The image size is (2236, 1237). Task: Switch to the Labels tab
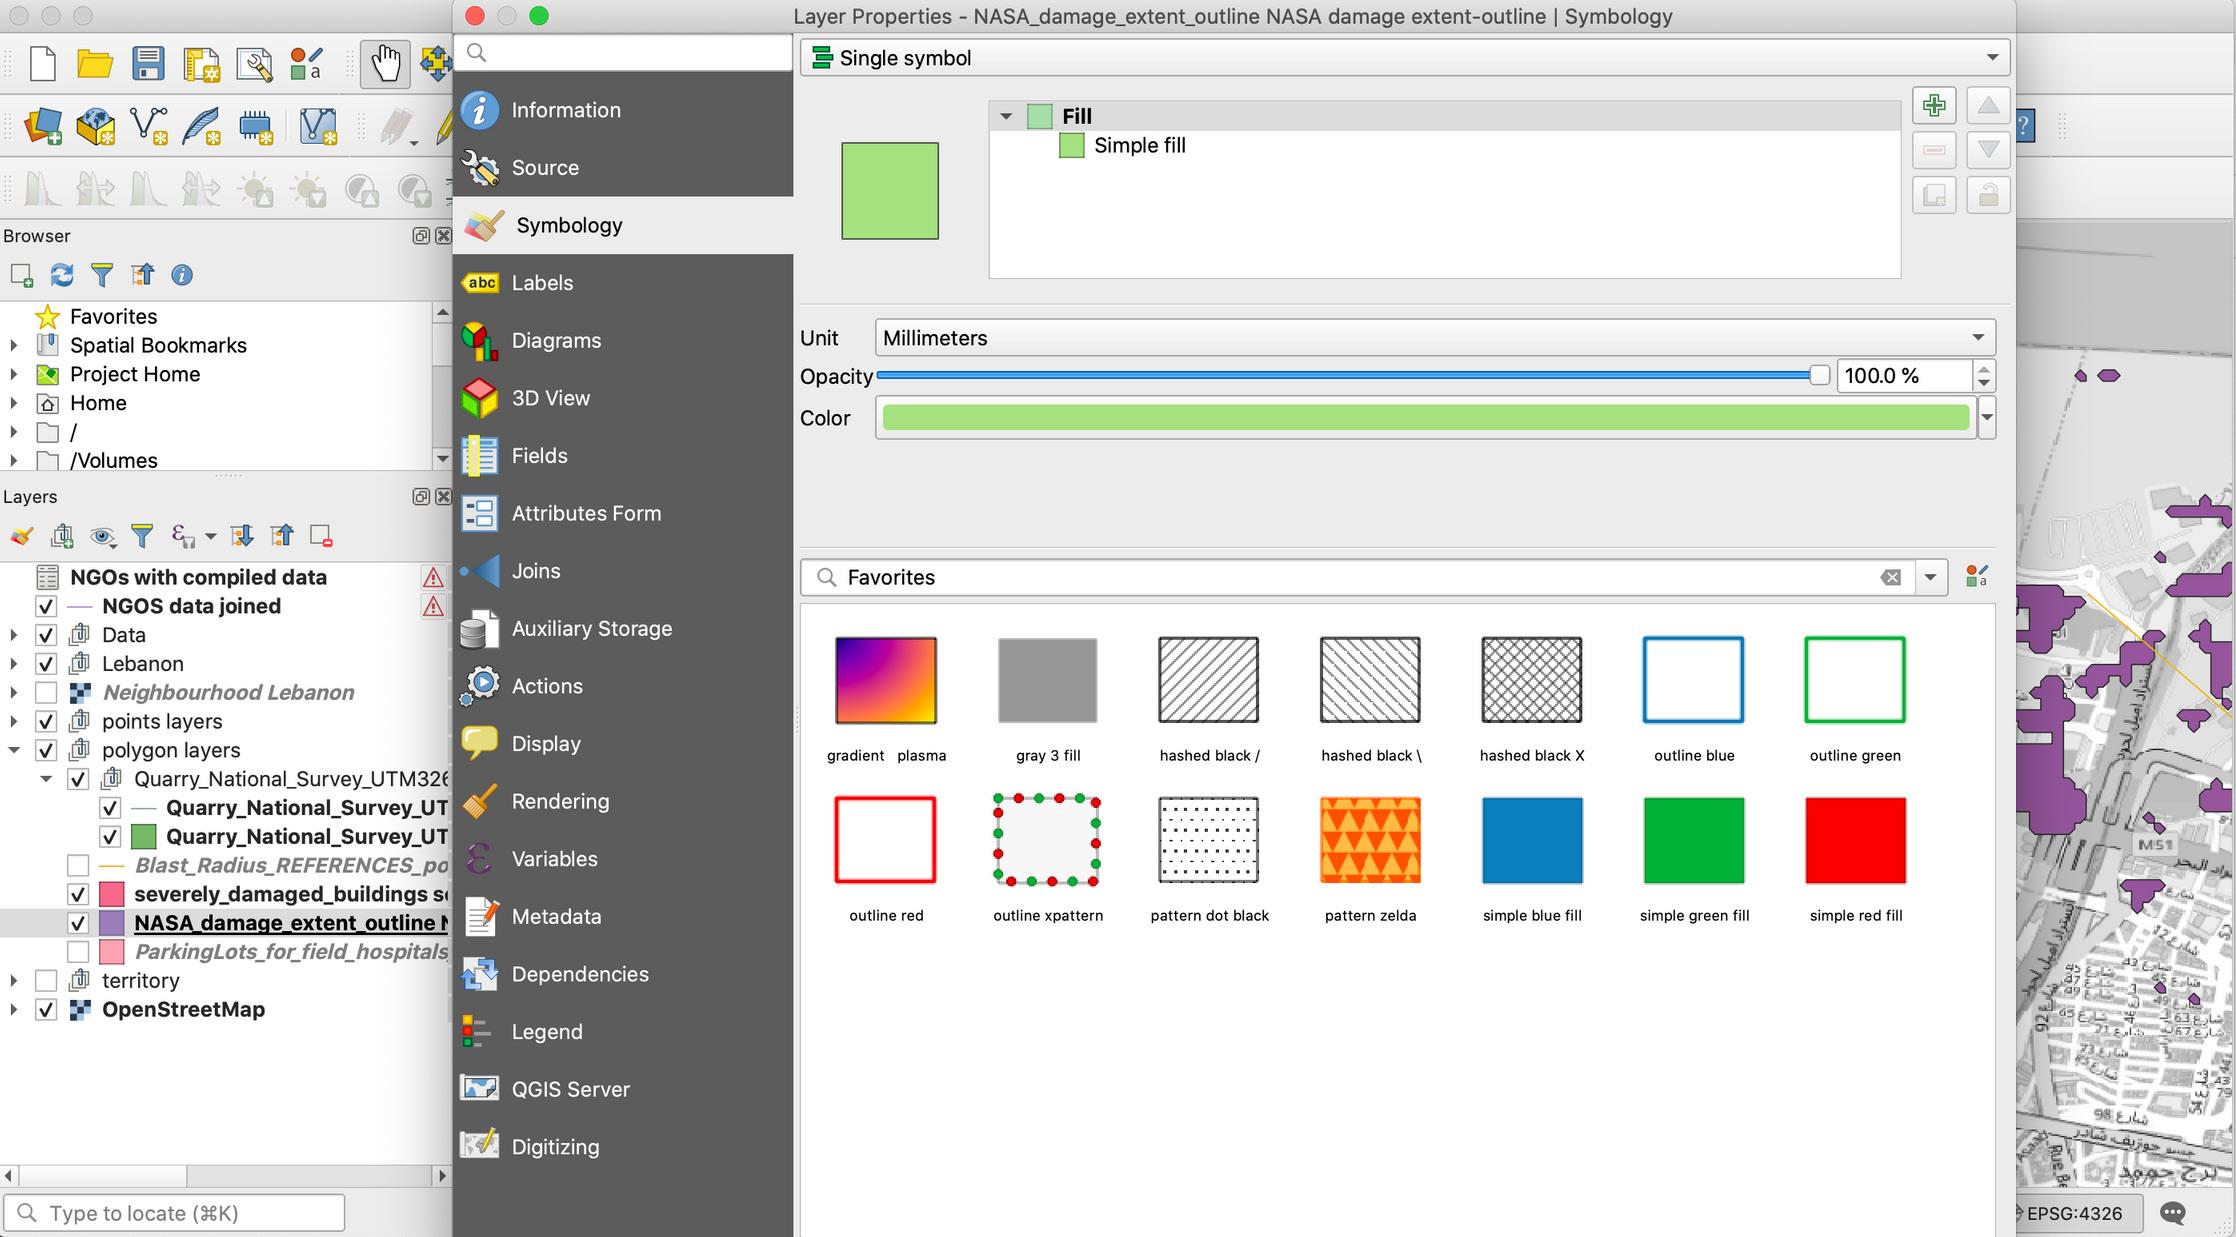(x=542, y=283)
